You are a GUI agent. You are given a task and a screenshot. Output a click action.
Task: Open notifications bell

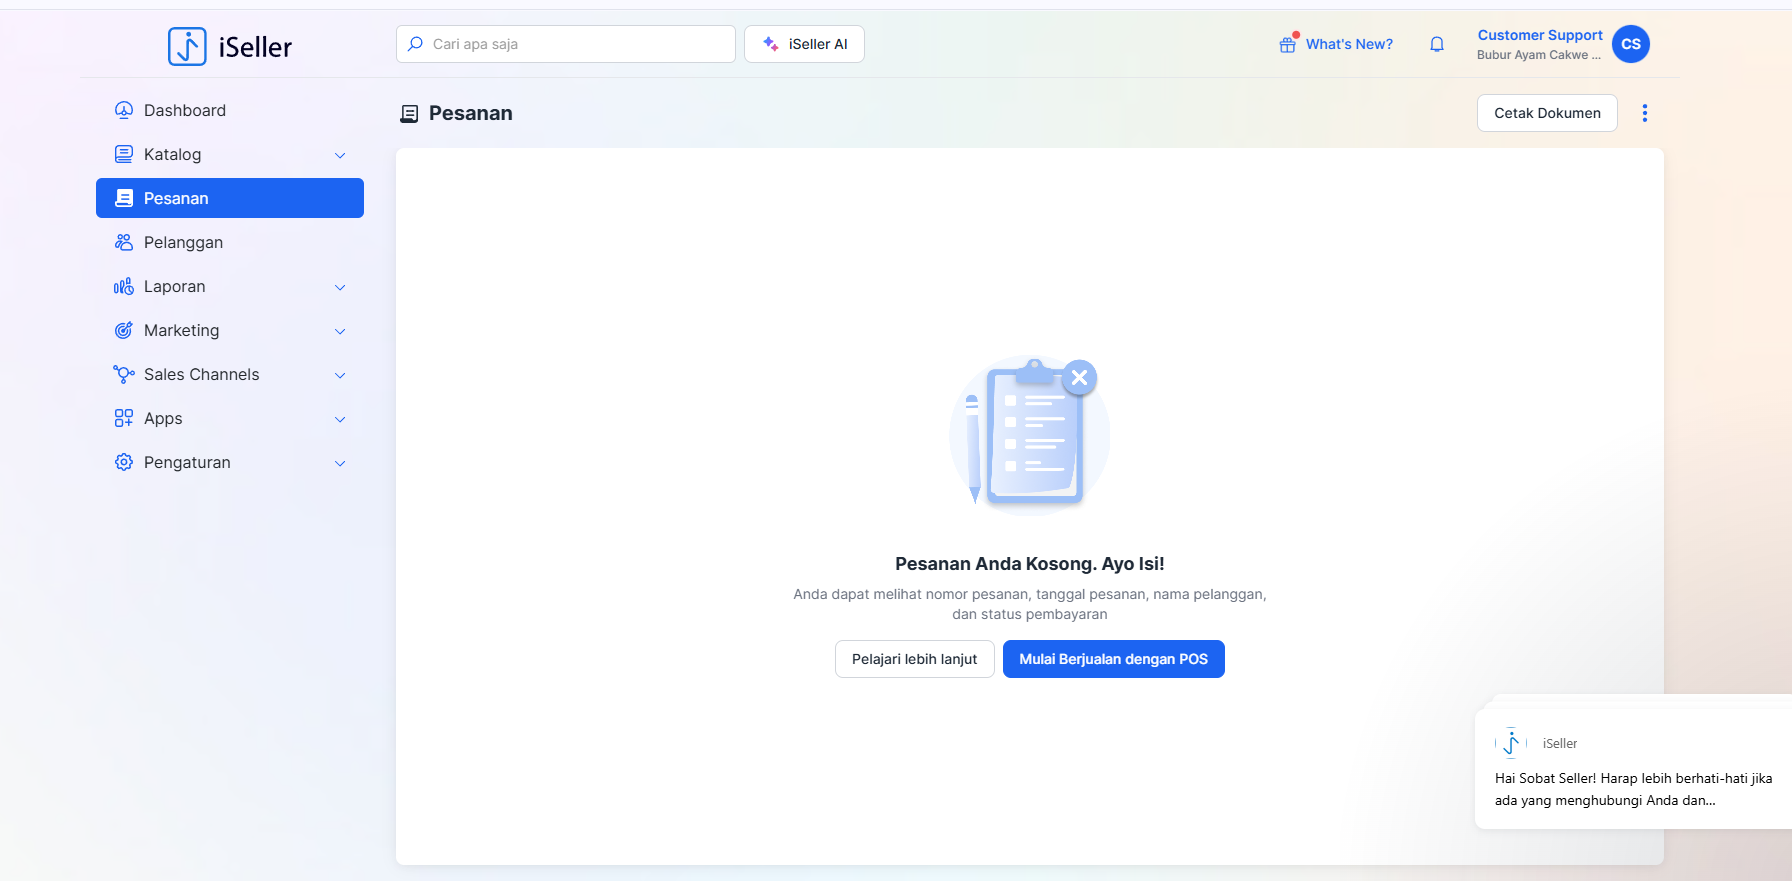coord(1437,44)
